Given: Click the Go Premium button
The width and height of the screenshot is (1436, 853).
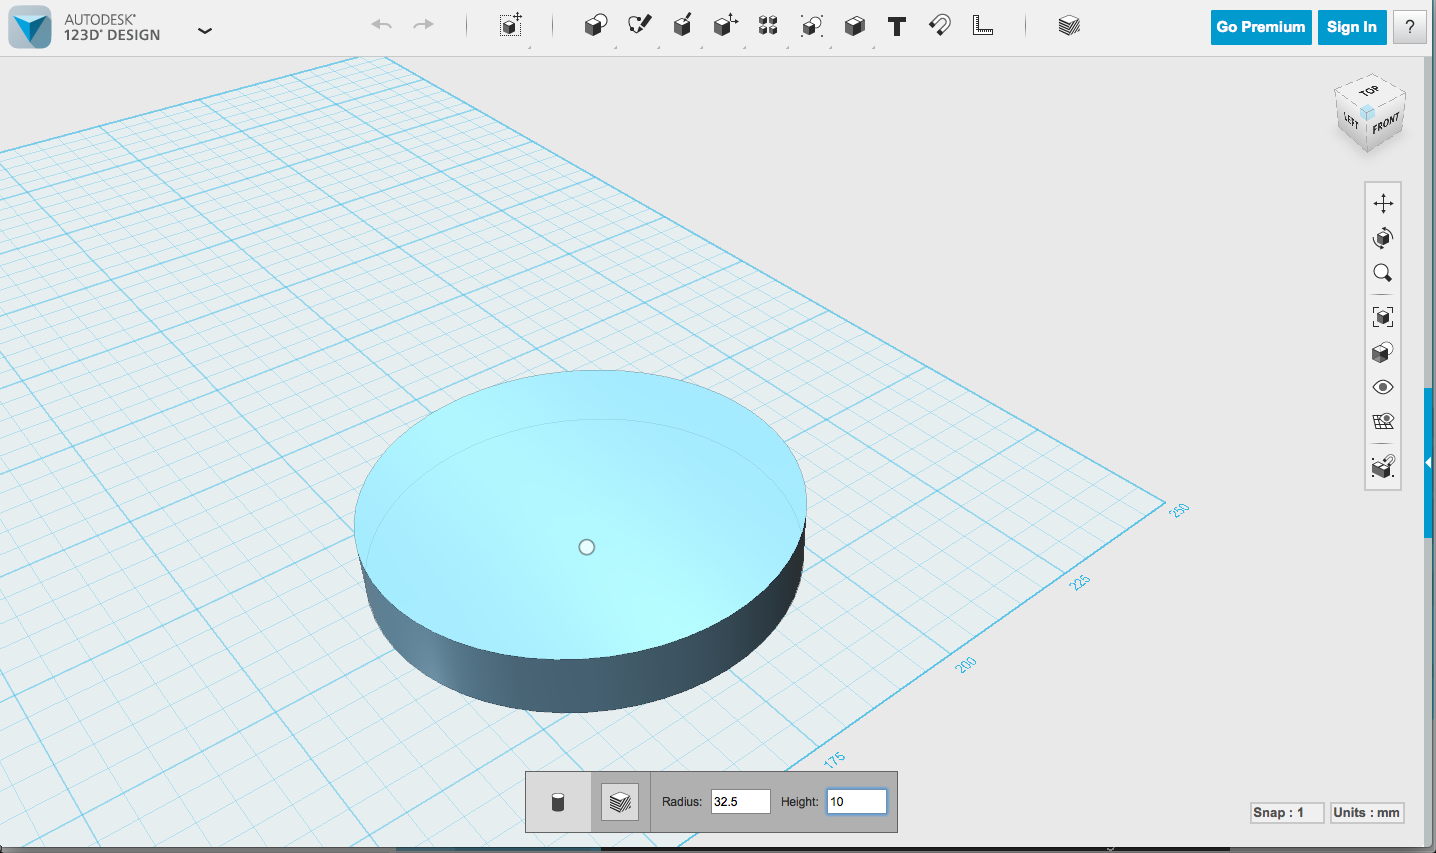Looking at the screenshot, I should click(x=1260, y=27).
